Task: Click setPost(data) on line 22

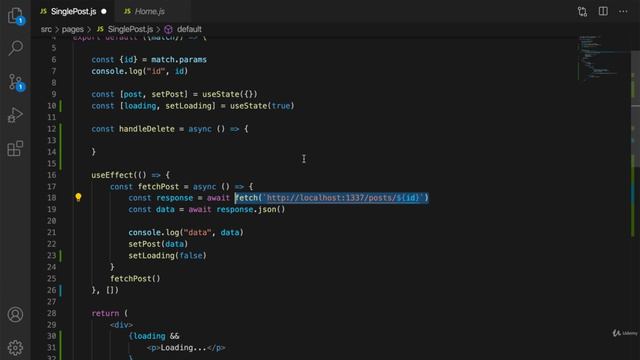Action: click(x=158, y=244)
